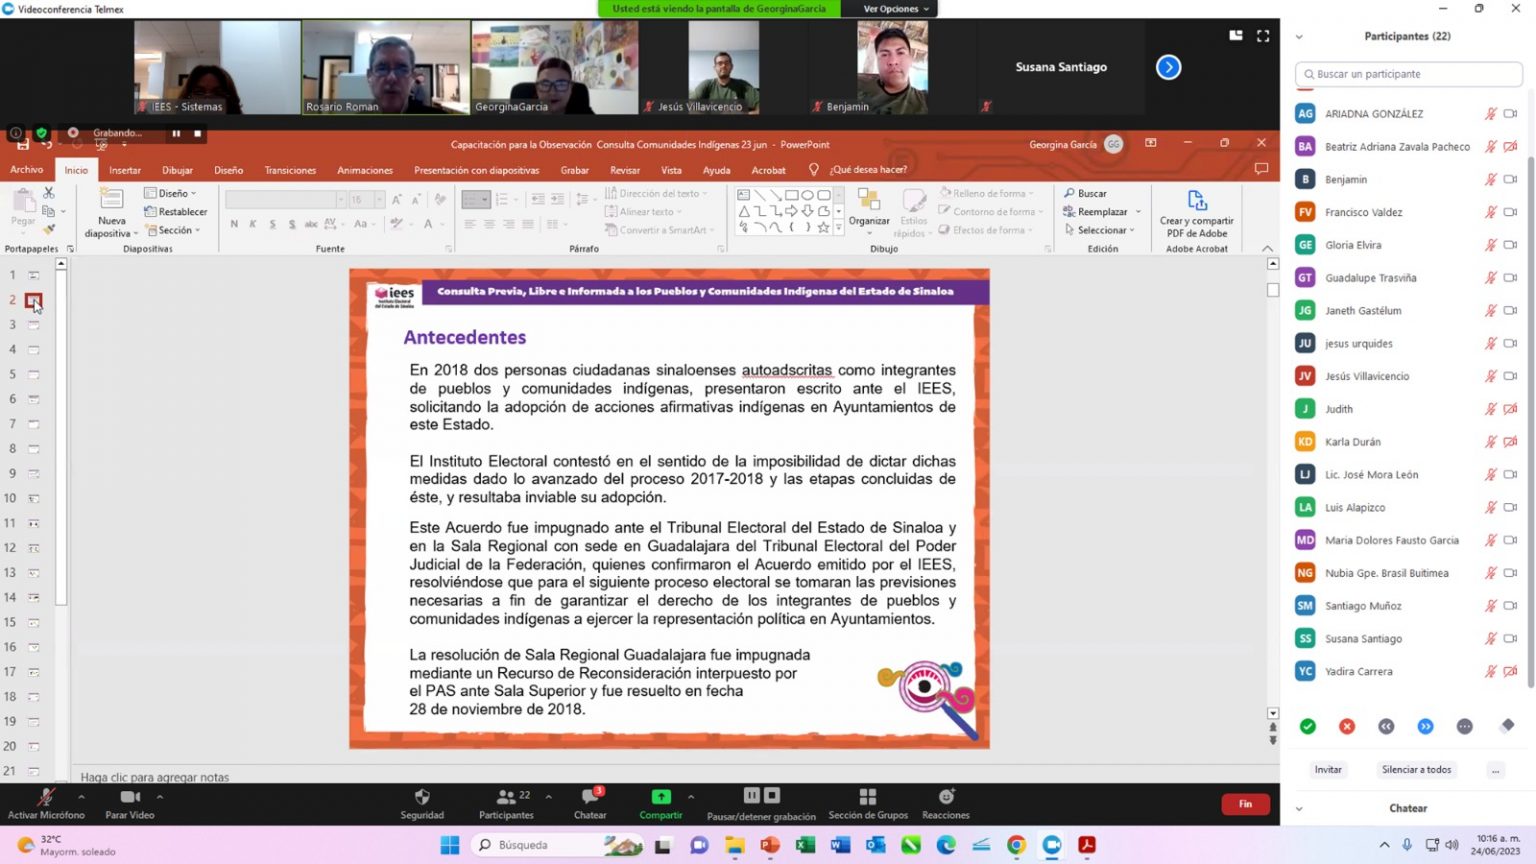This screenshot has height=864, width=1536.
Task: Open Chatear in the meeting toolbar
Action: point(589,797)
